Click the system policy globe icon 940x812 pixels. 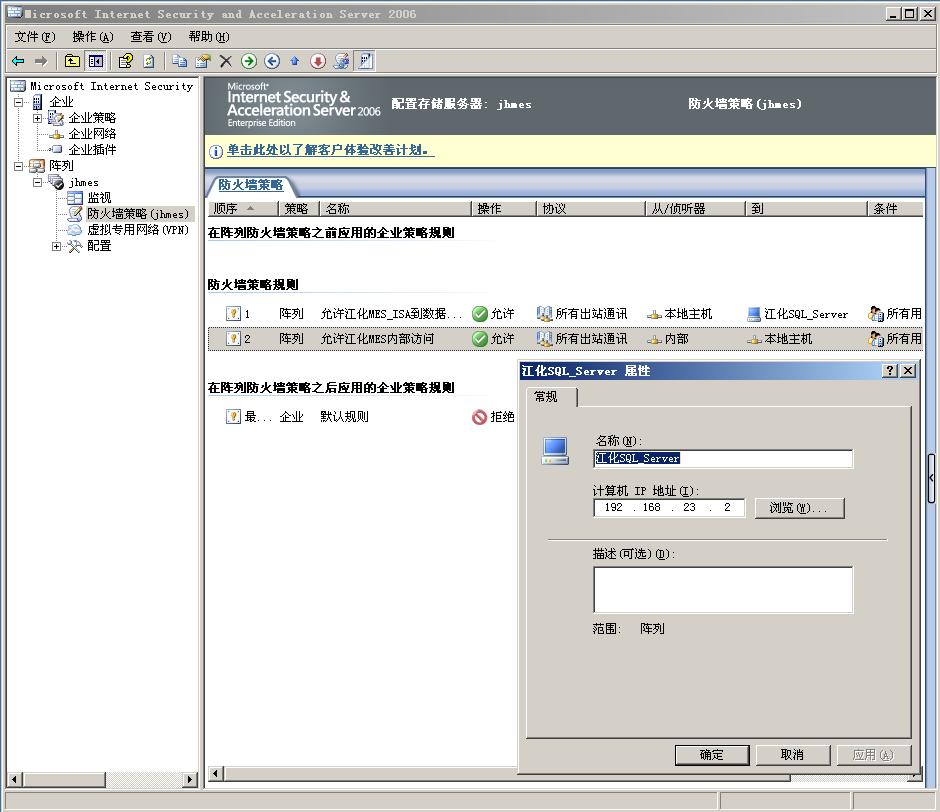(x=341, y=61)
